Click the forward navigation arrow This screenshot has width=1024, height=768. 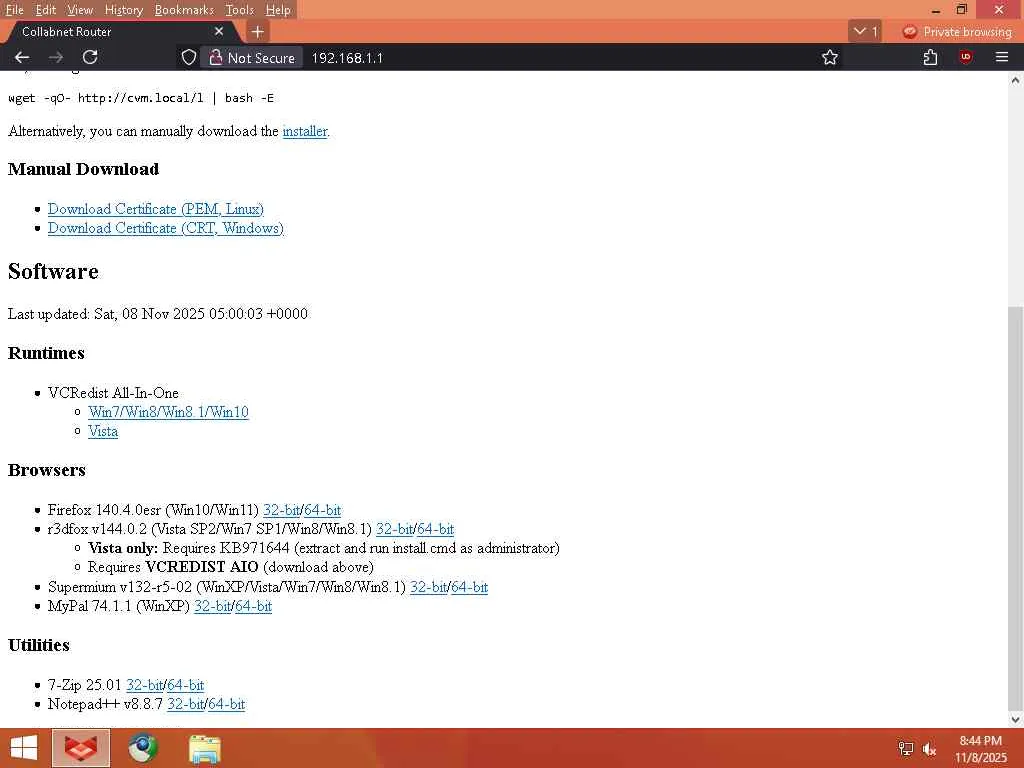pos(56,57)
